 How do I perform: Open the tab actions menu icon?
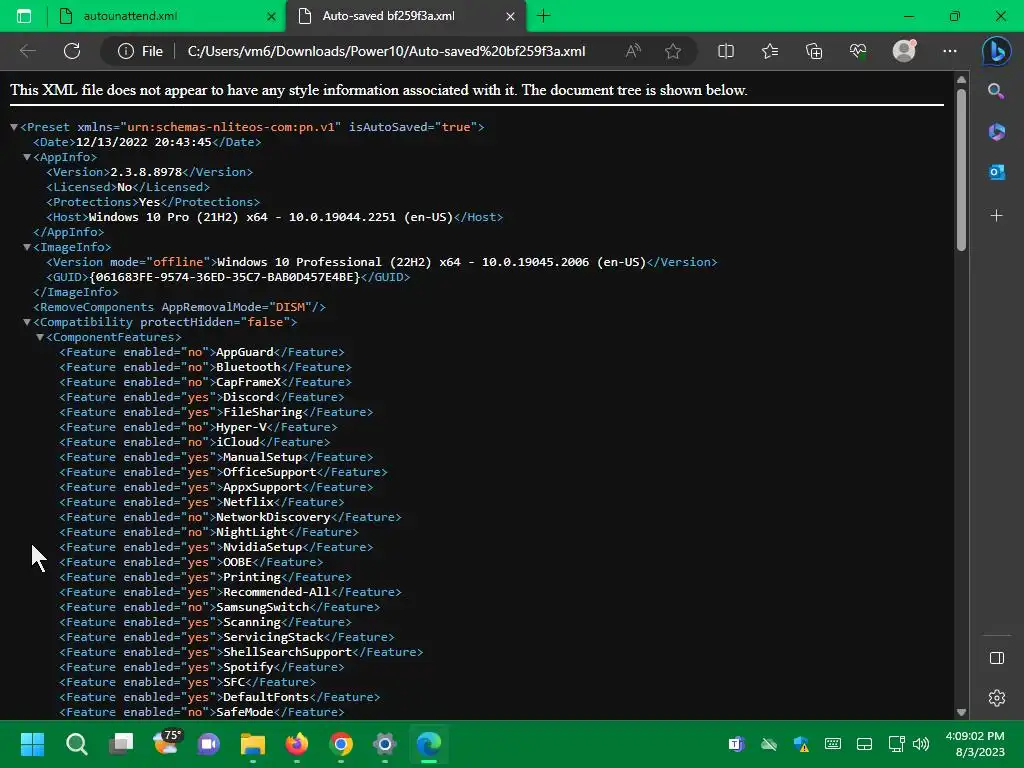pos(24,16)
